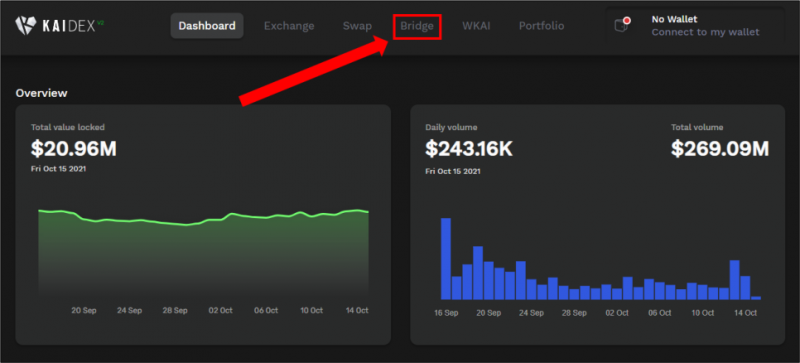
Task: Go to the Swap tab
Action: pyautogui.click(x=357, y=26)
